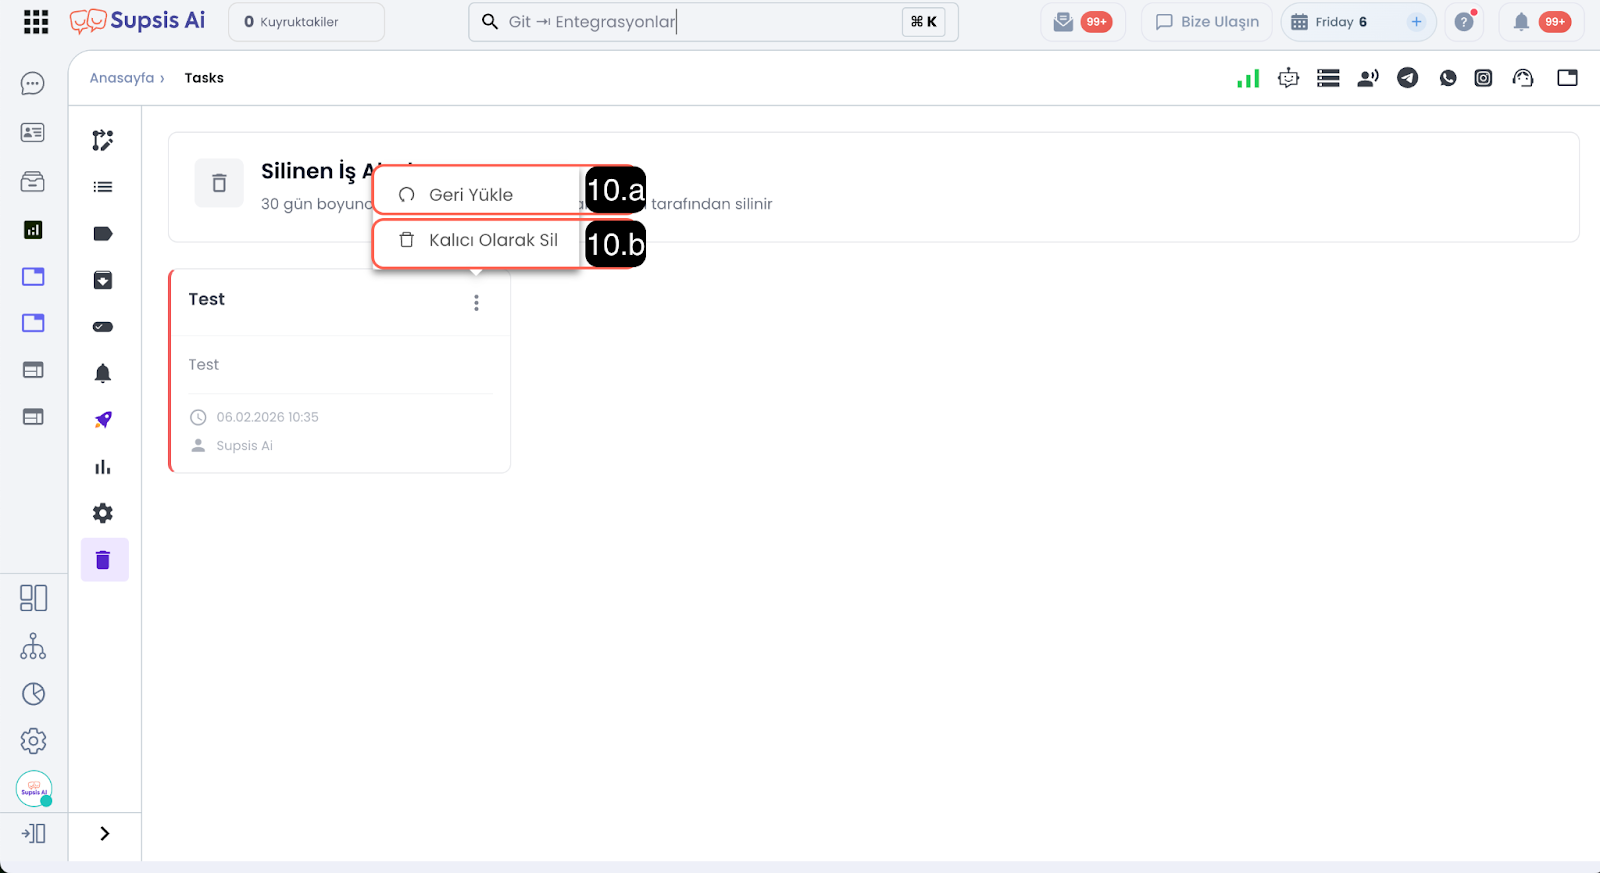Open the task notifications bell in sidebar
The image size is (1600, 873).
tap(103, 373)
